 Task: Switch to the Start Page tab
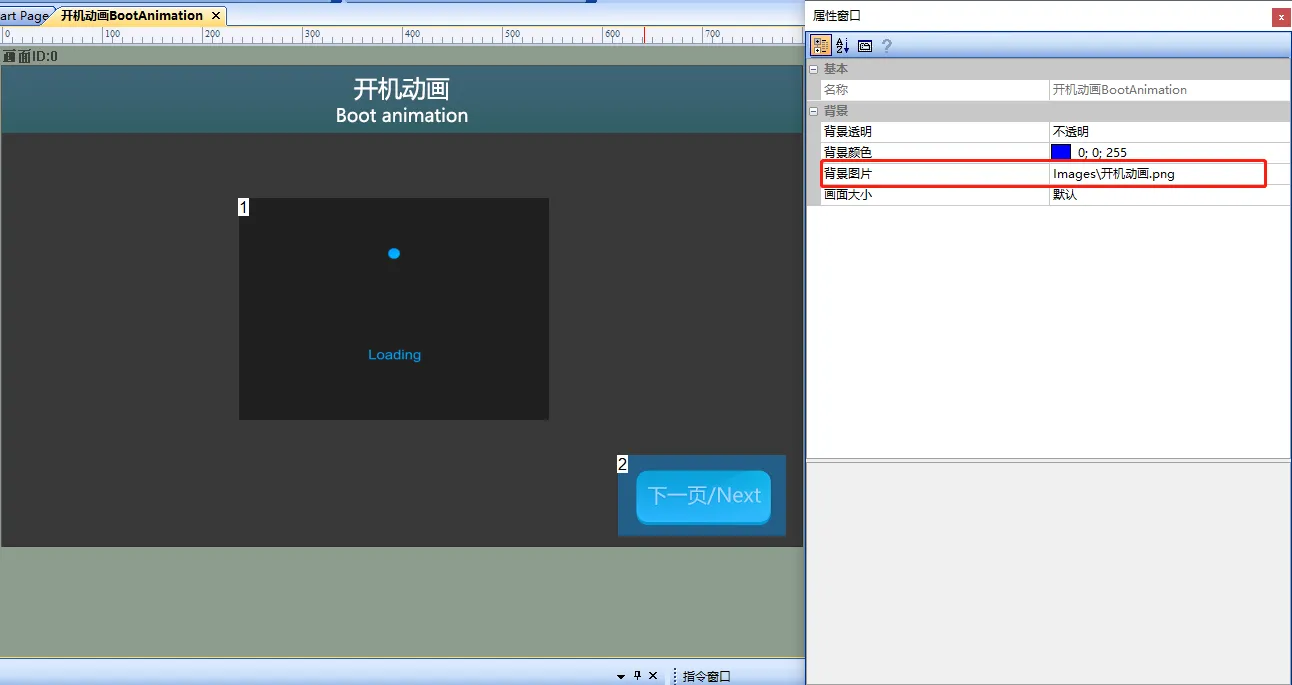(24, 16)
